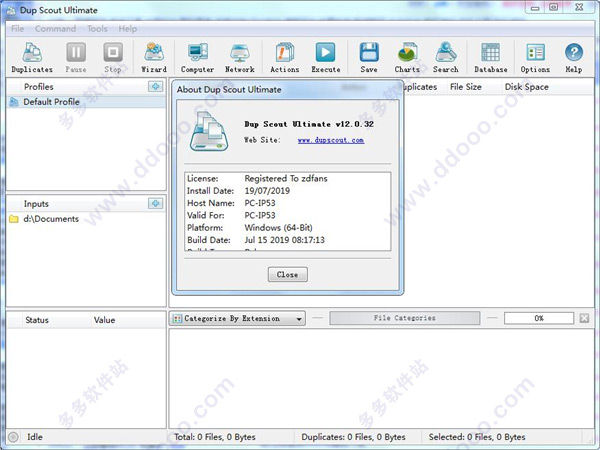This screenshot has width=600, height=450.
Task: Open the Duplicates toolbar tool
Action: pos(32,58)
